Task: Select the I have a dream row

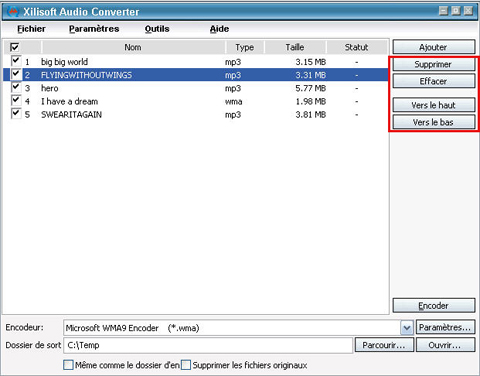Action: [x=196, y=101]
